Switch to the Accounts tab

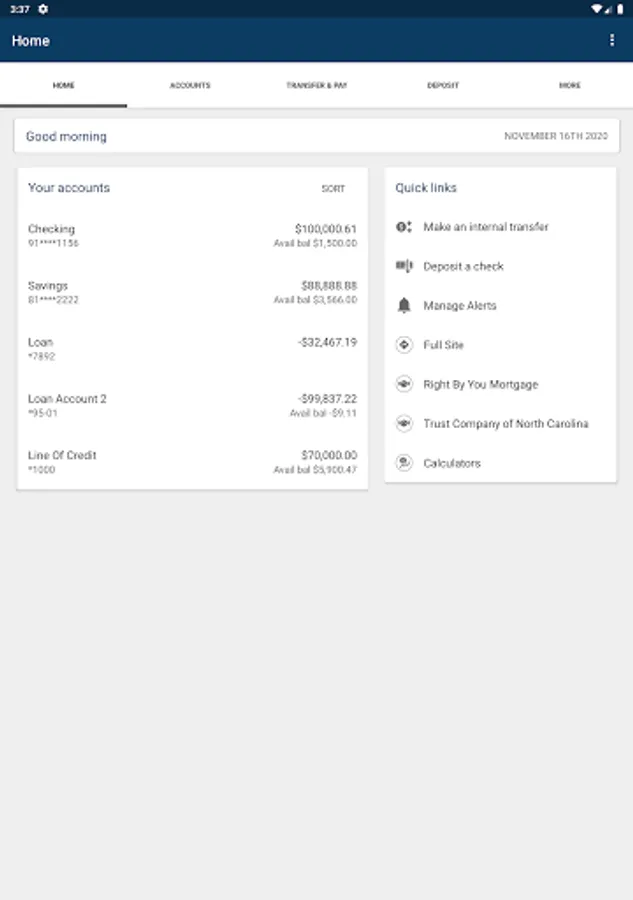[190, 86]
